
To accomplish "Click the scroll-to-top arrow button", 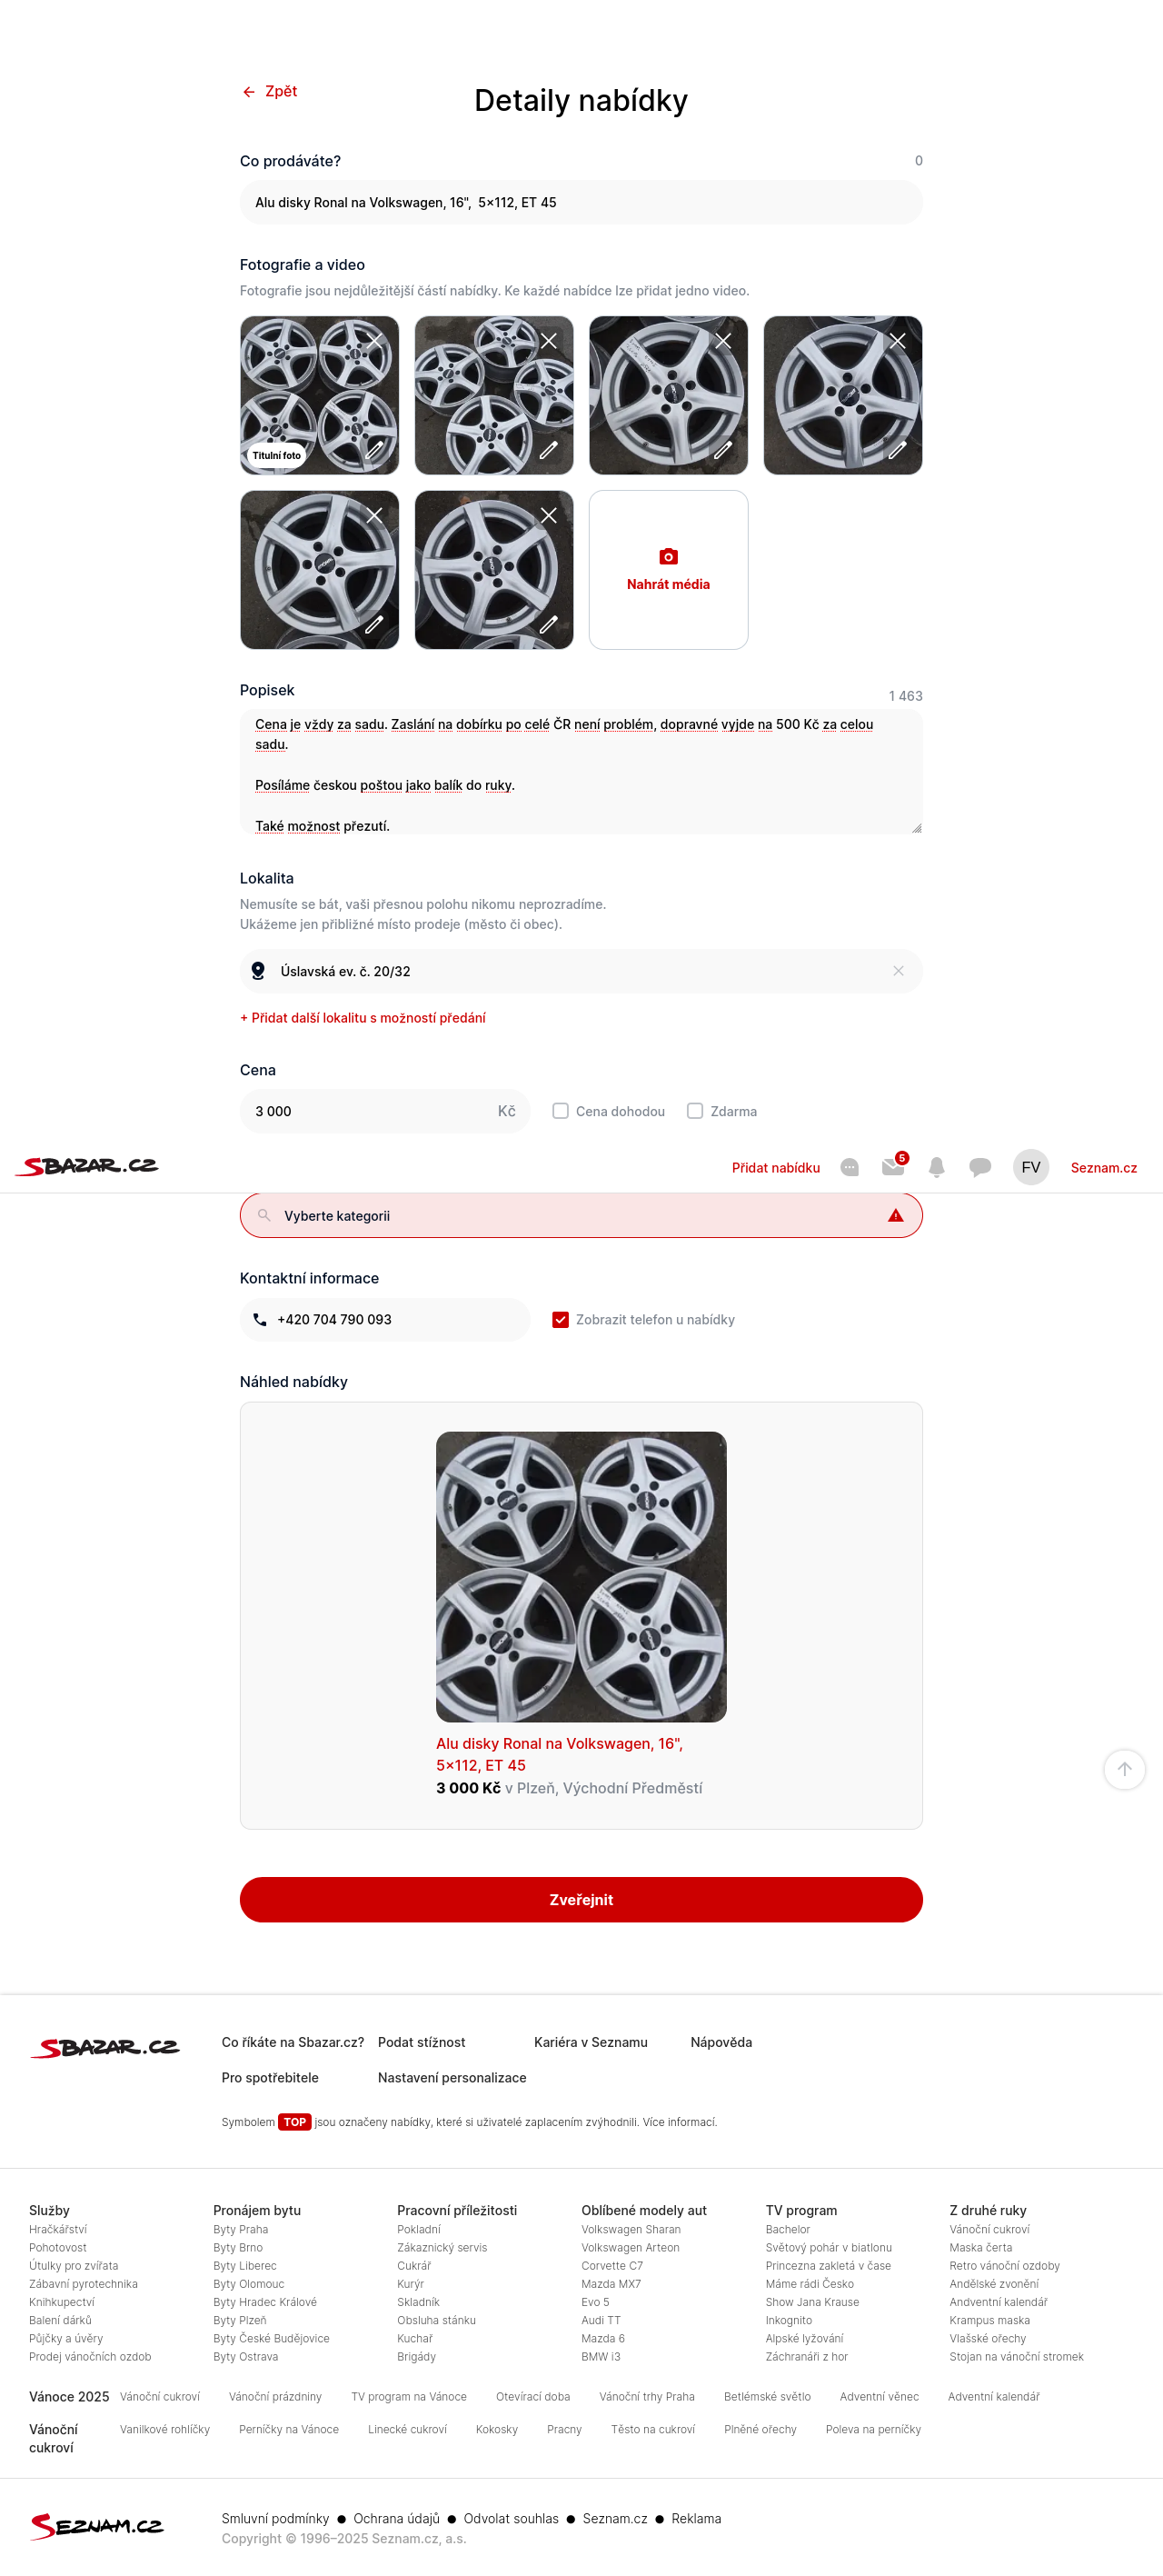I will pyautogui.click(x=1124, y=1769).
